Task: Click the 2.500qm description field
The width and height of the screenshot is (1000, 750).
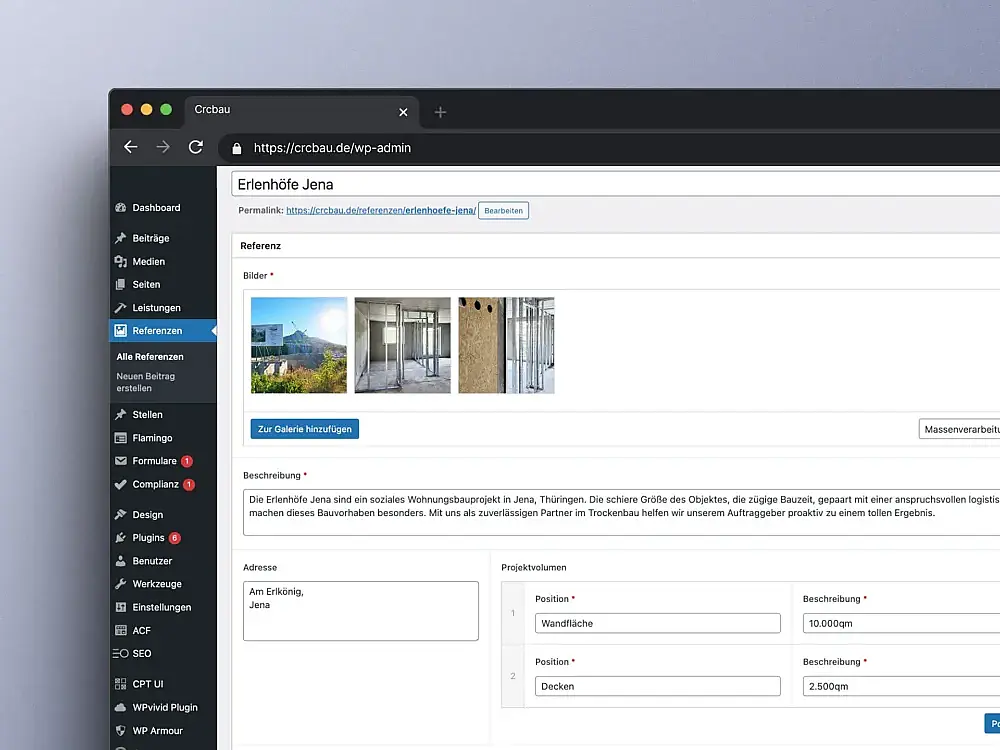Action: coord(901,686)
